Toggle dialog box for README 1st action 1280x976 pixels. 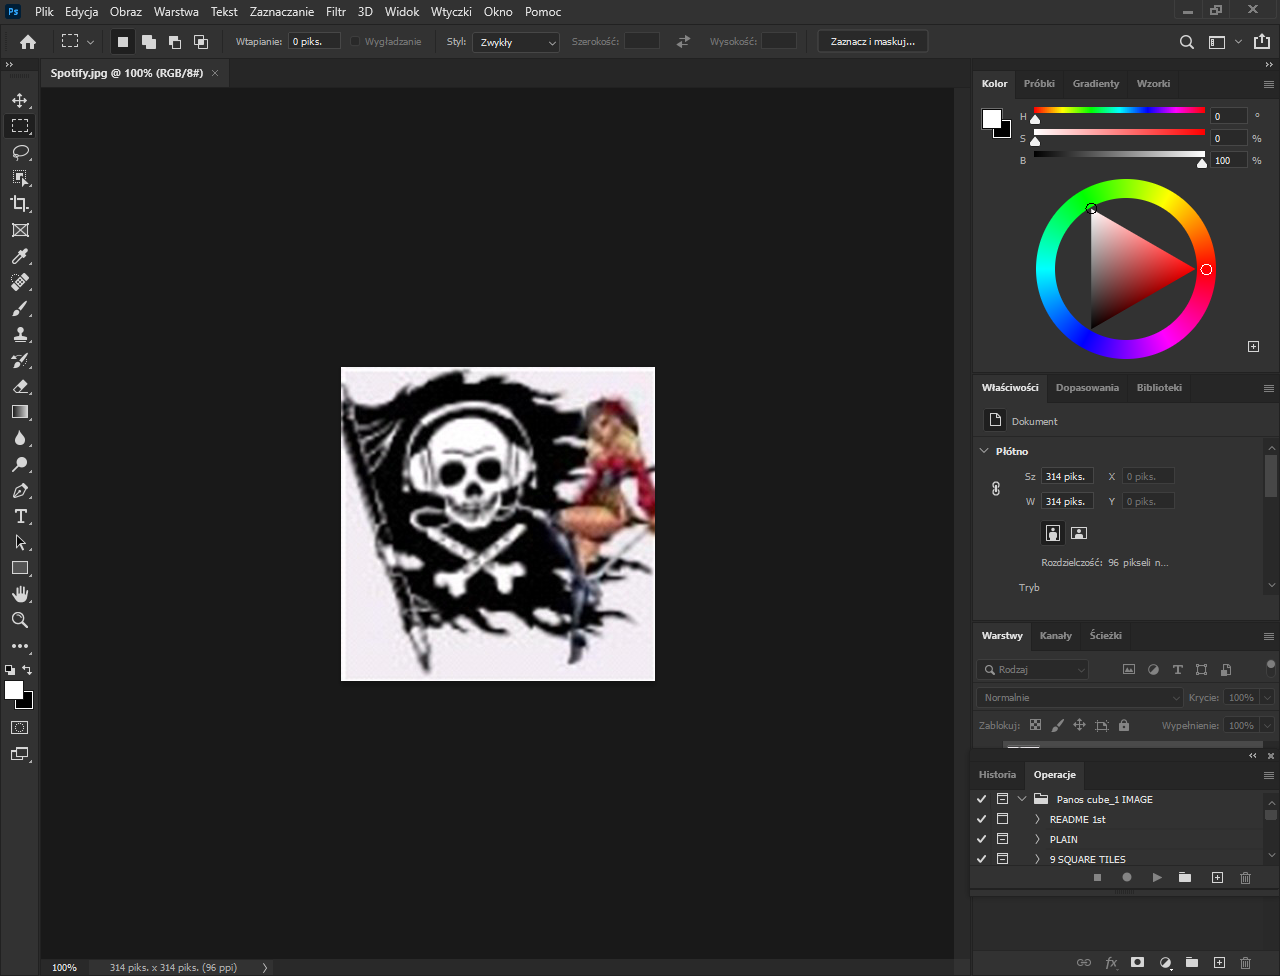[x=1002, y=819]
